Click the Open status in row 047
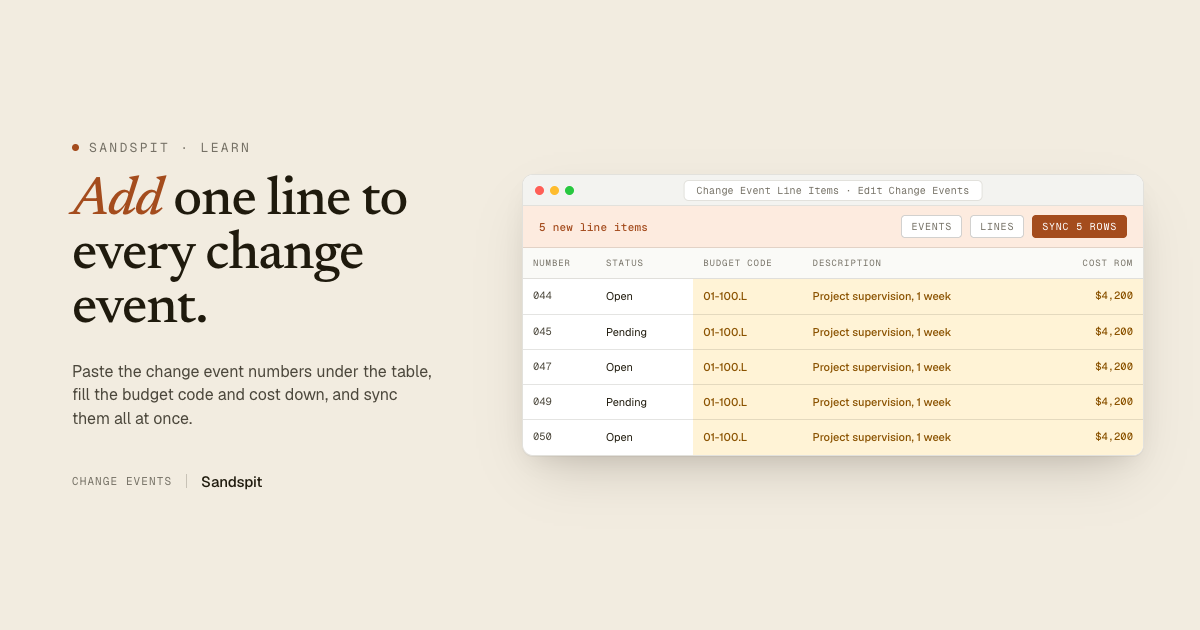This screenshot has width=1200, height=630. (619, 367)
